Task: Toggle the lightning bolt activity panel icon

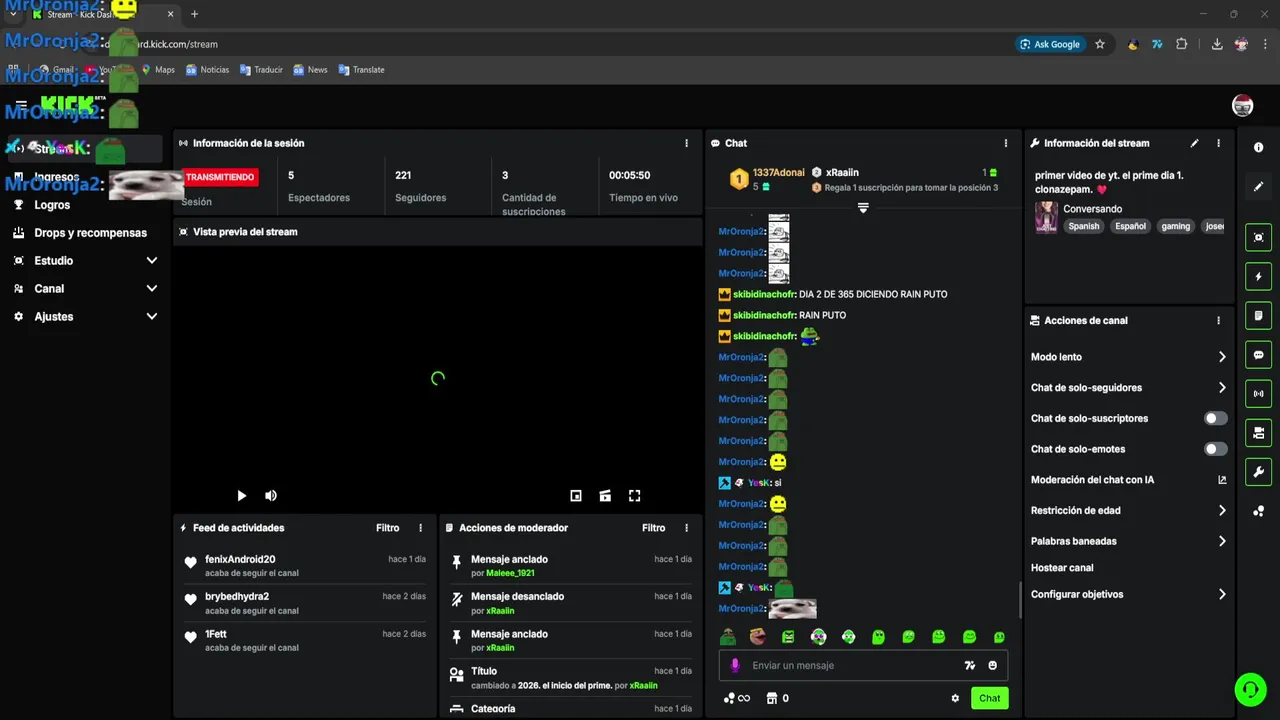Action: tap(1258, 277)
